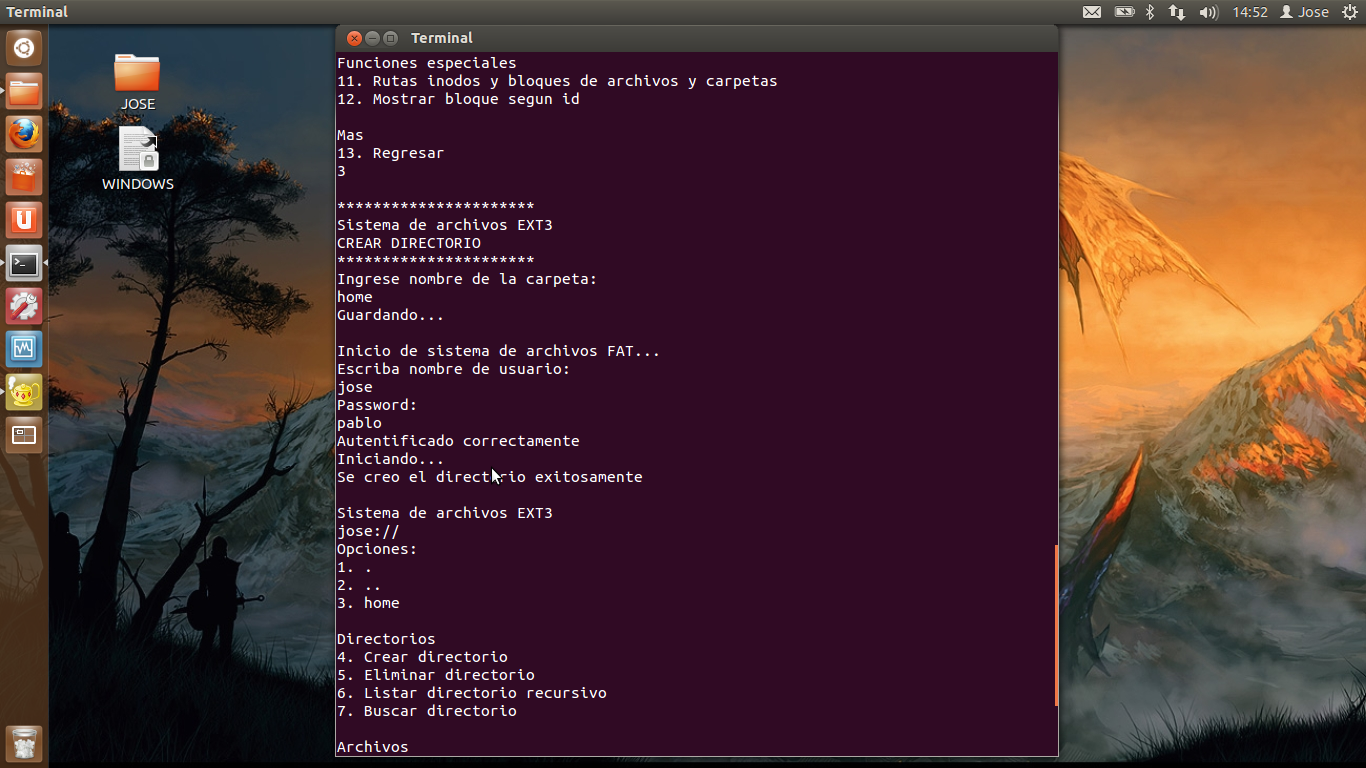Click the 'Directorios' section heading
Viewport: 1366px width, 768px height.
tap(386, 639)
